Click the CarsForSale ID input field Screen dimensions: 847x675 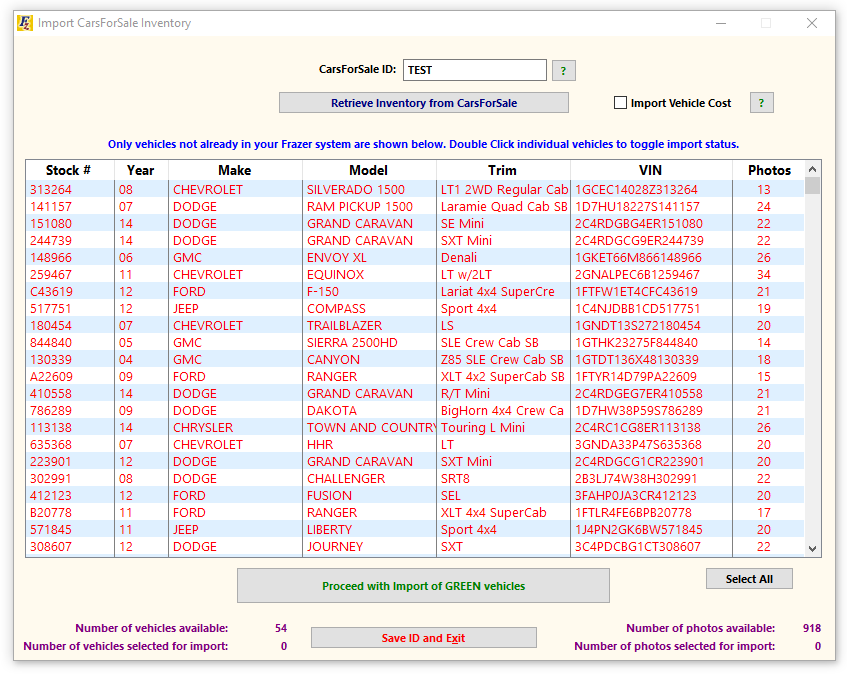pos(475,70)
